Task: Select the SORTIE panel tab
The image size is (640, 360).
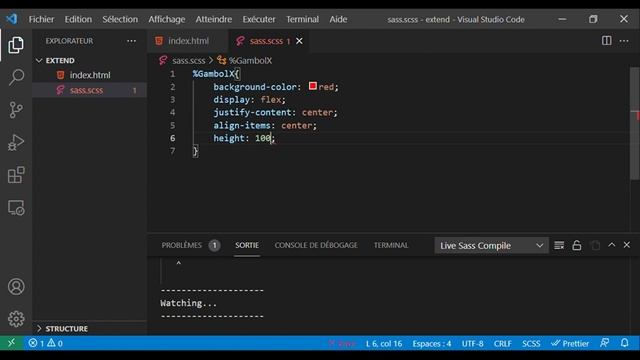Action: 247,245
